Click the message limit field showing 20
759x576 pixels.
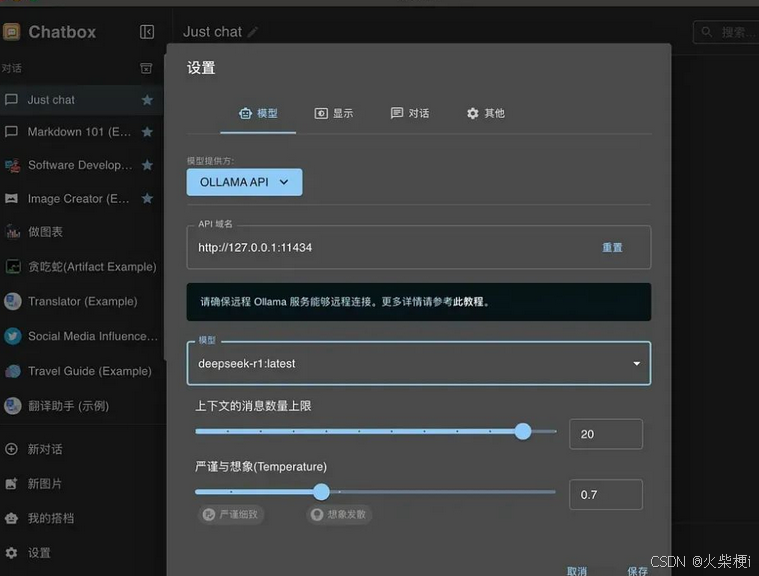click(606, 434)
